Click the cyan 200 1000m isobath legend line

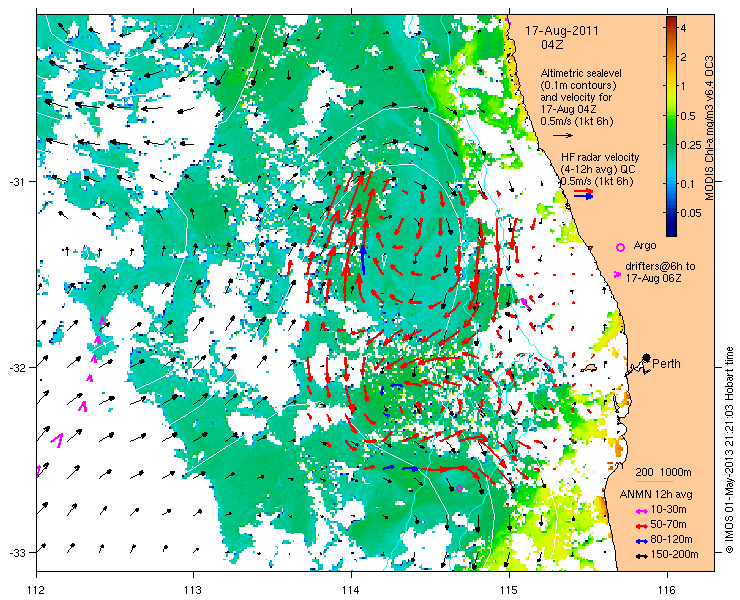click(x=654, y=482)
